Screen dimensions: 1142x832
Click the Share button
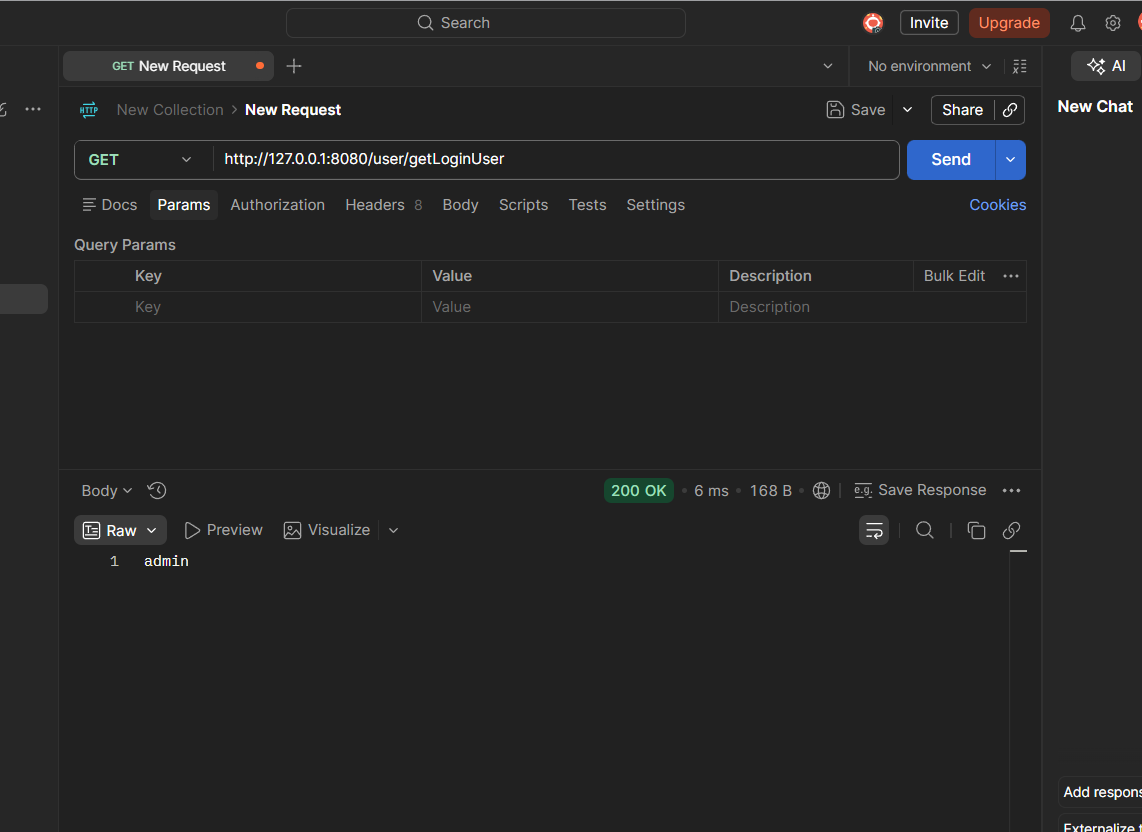pos(962,110)
